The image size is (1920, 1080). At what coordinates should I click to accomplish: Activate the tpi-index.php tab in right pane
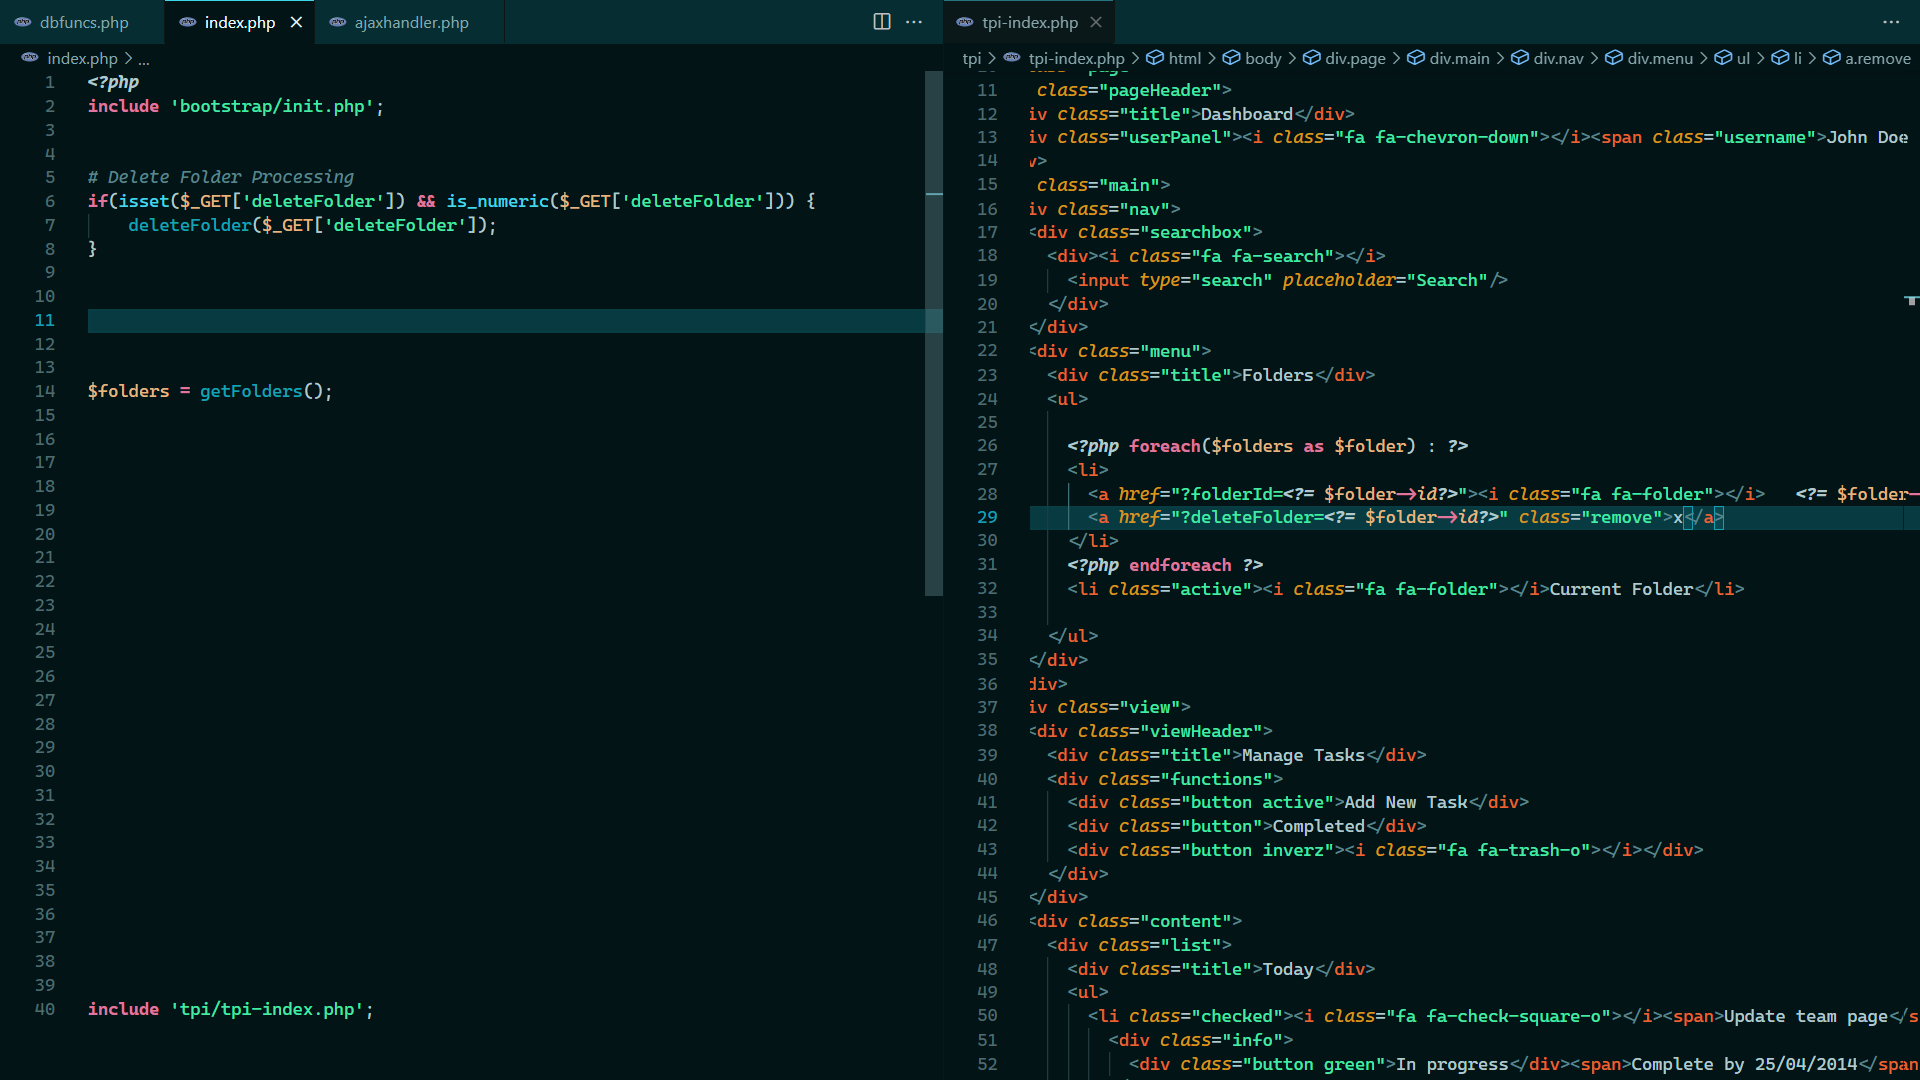(x=1029, y=22)
